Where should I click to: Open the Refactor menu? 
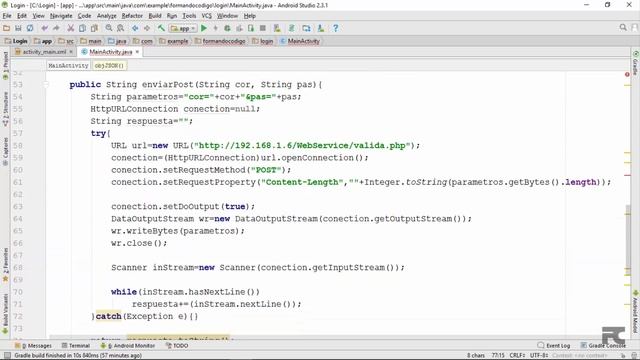[132, 16]
